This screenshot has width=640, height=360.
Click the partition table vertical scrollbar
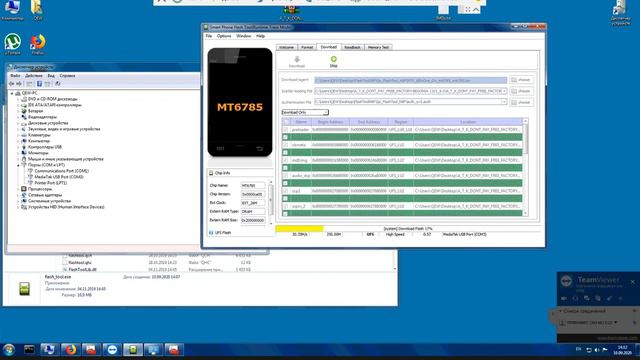tap(525, 167)
